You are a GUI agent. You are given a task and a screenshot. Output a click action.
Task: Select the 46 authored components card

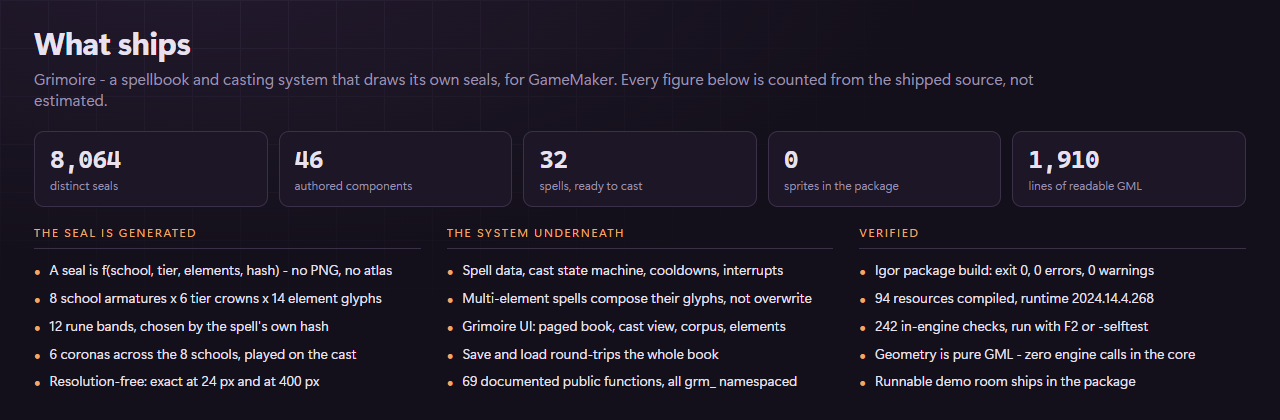point(395,169)
